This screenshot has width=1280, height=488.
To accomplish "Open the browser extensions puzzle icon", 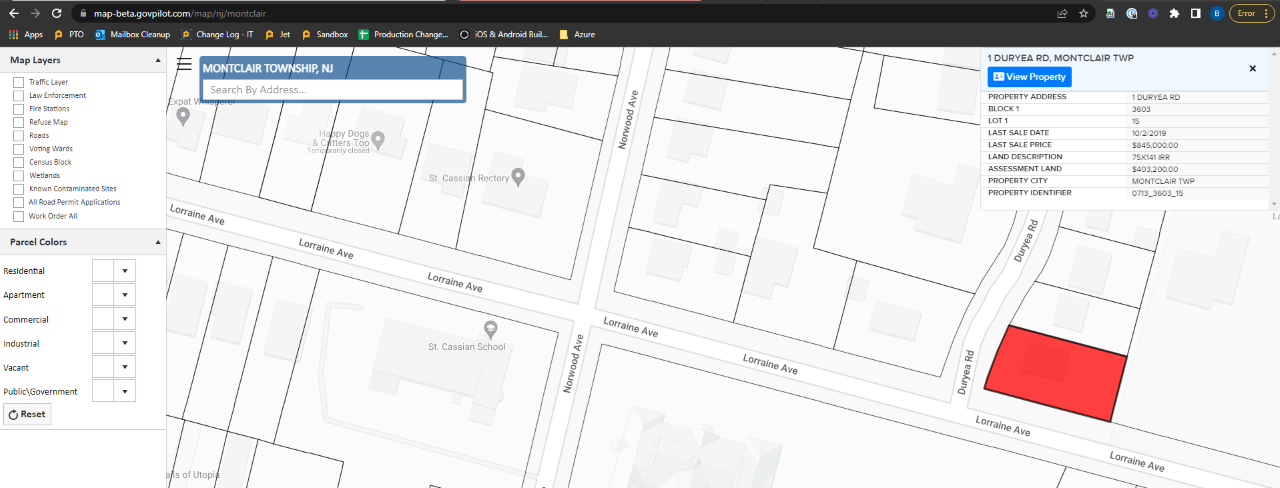I will (x=1174, y=13).
